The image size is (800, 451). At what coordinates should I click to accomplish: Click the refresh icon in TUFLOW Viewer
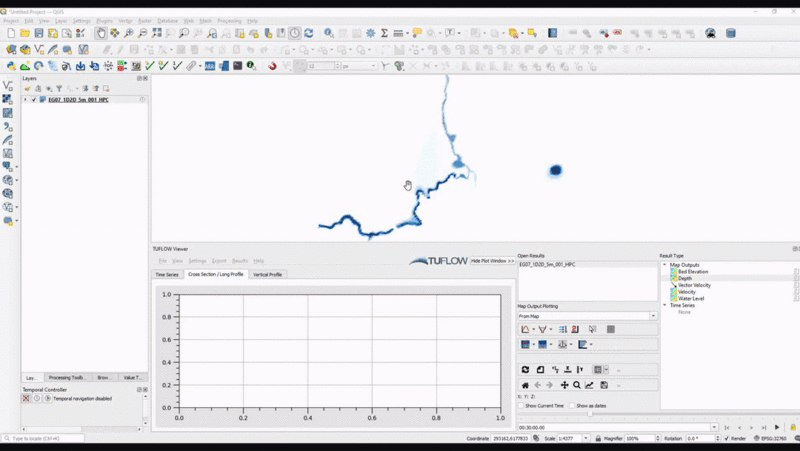click(x=525, y=370)
